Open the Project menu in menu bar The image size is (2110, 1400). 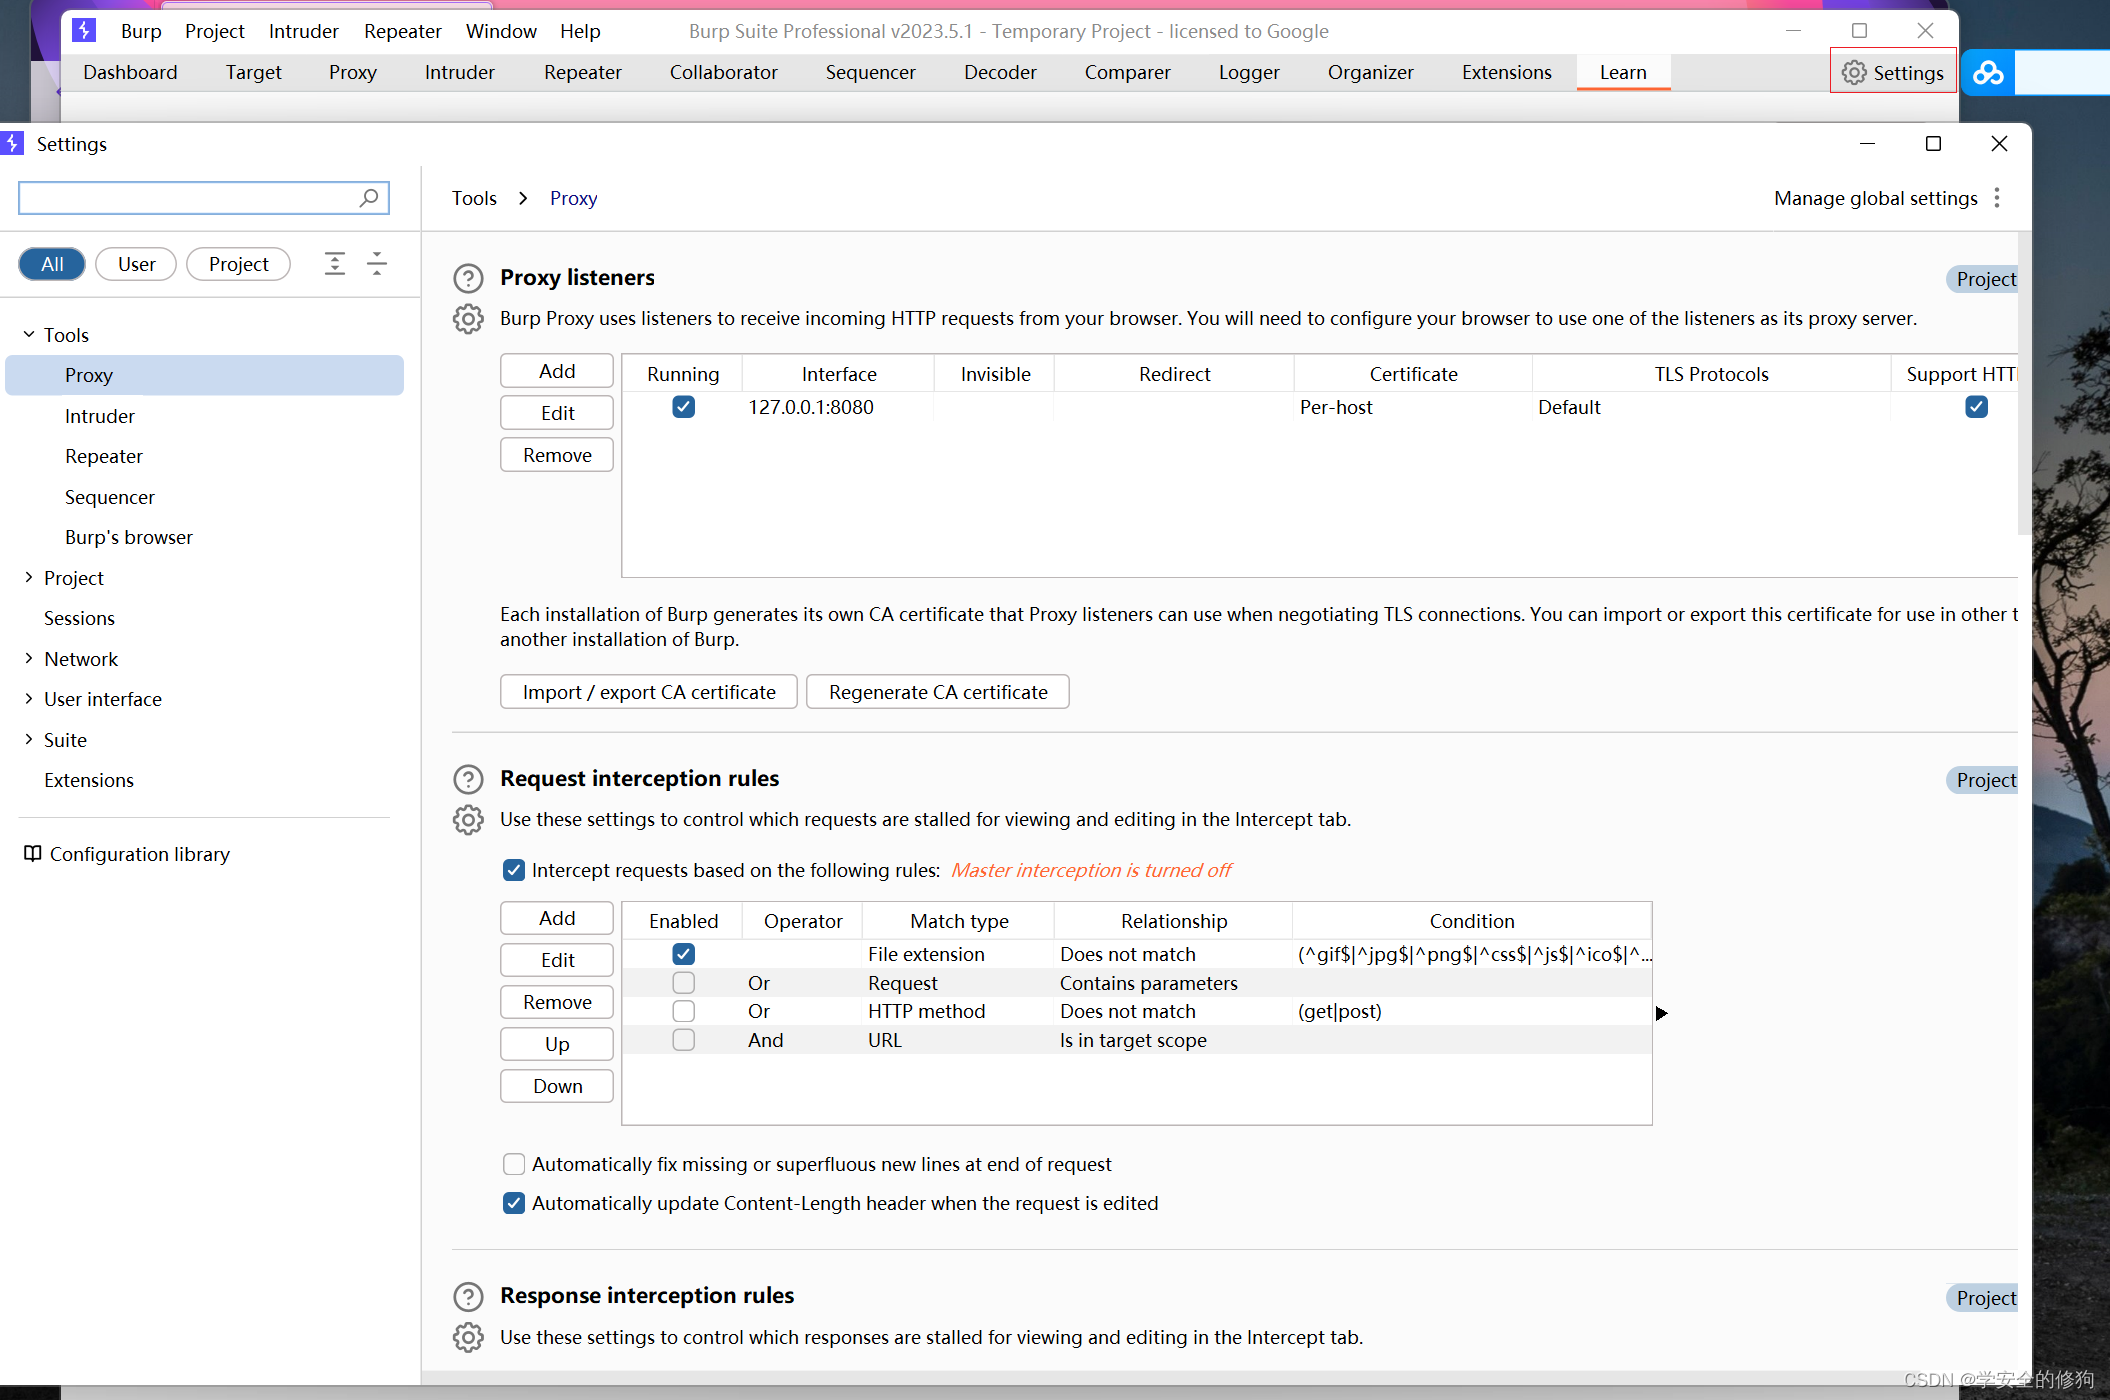click(214, 31)
